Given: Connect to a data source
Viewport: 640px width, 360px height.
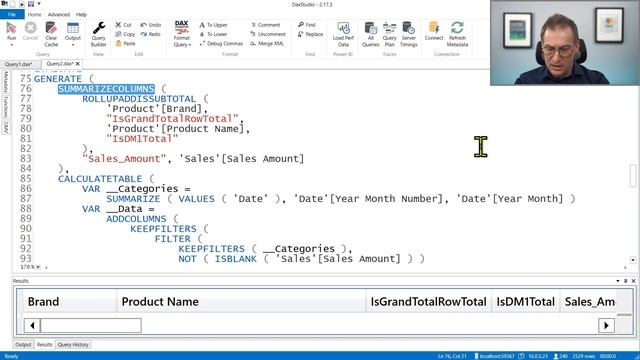Looking at the screenshot, I should click(x=433, y=31).
